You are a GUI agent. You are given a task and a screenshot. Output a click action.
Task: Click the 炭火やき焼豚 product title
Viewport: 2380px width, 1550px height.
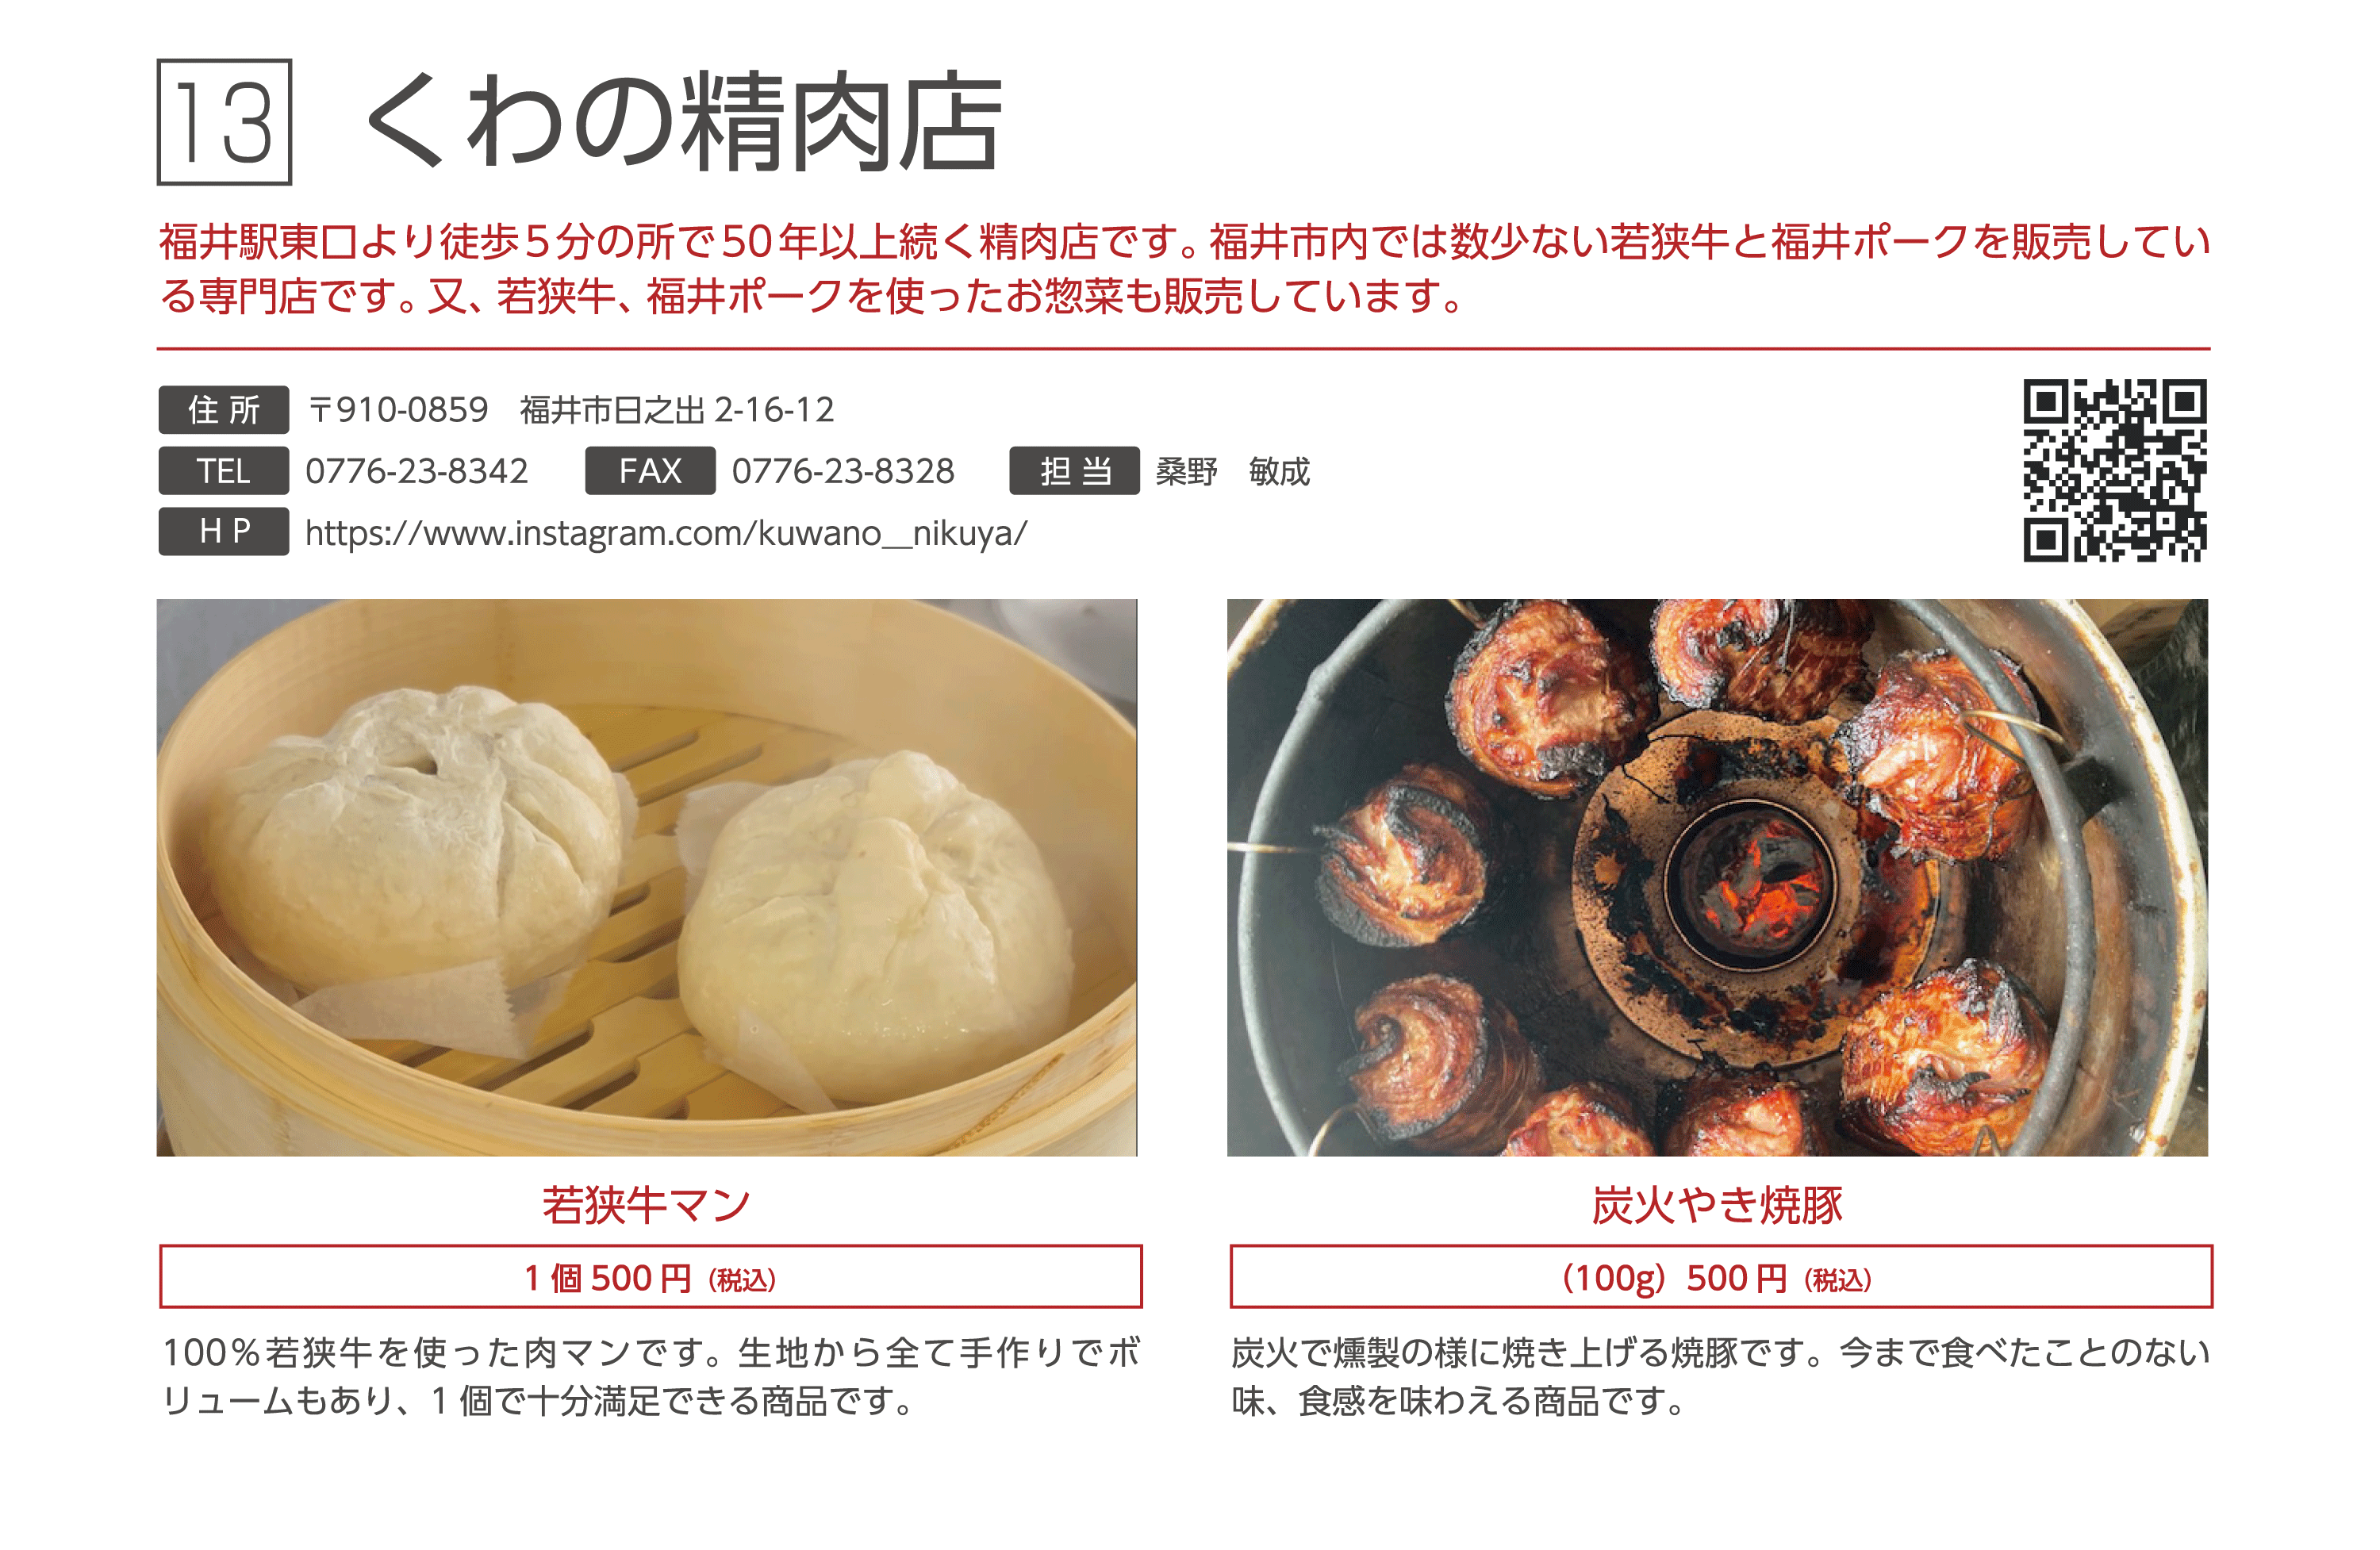pyautogui.click(x=1718, y=1205)
